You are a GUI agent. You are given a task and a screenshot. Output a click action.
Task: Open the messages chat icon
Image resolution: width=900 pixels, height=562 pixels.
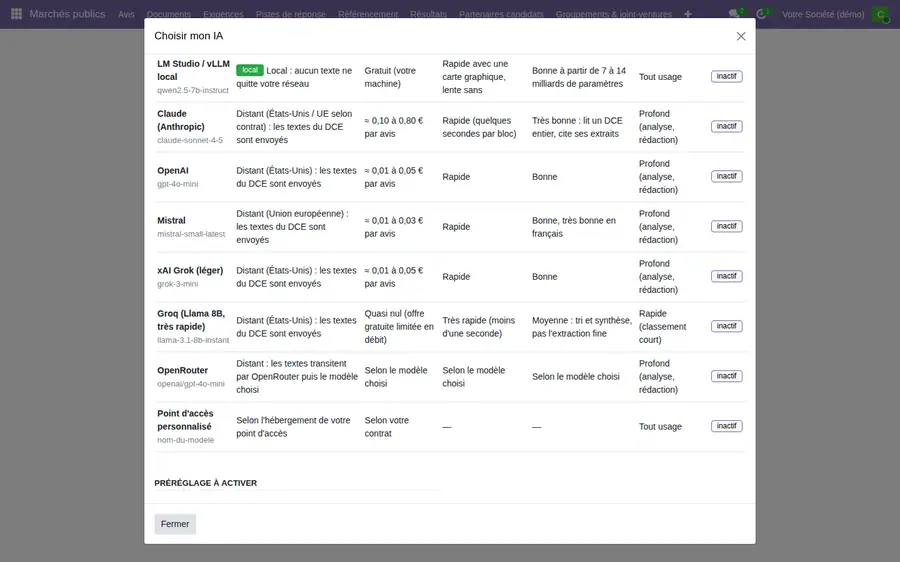[x=734, y=14]
